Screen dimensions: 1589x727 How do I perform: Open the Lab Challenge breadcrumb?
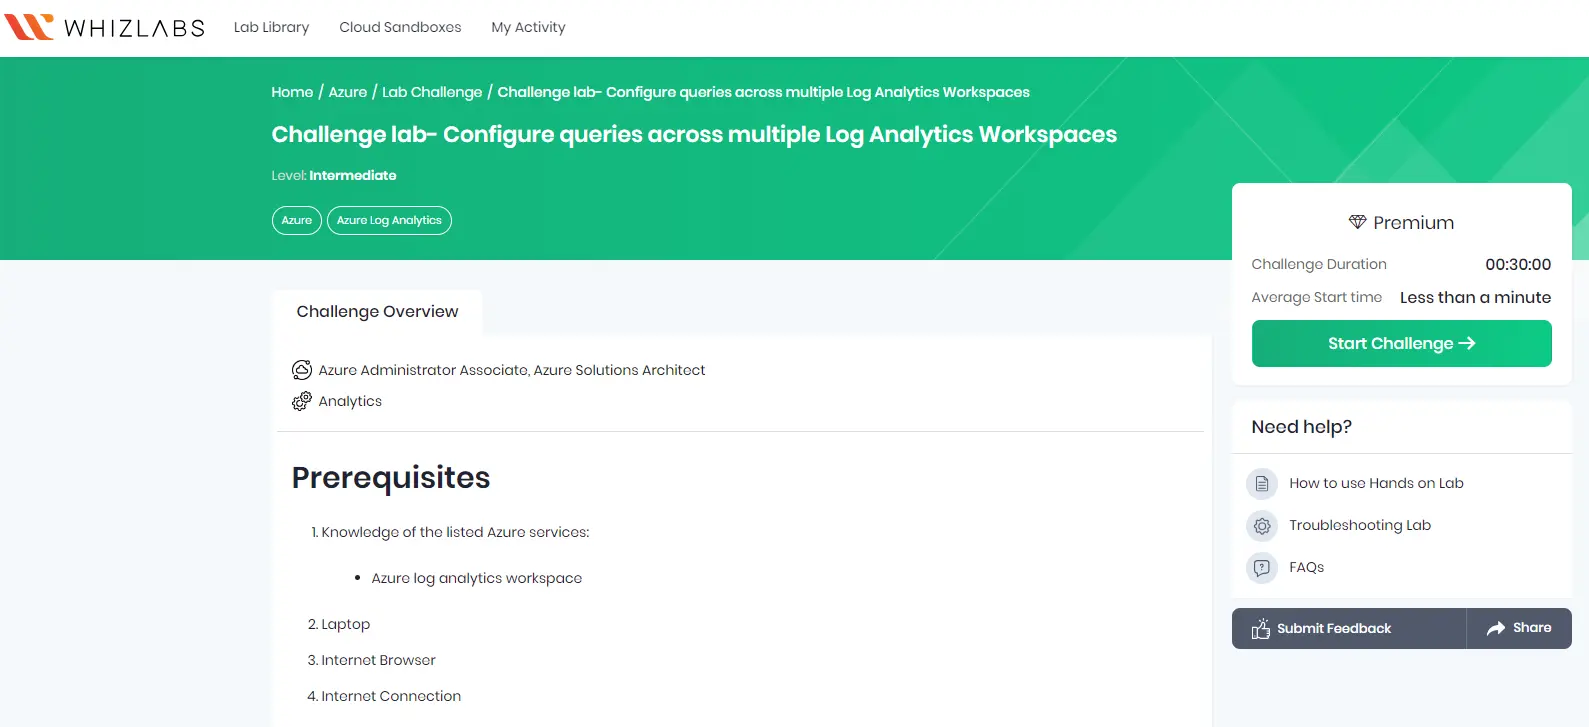click(432, 92)
